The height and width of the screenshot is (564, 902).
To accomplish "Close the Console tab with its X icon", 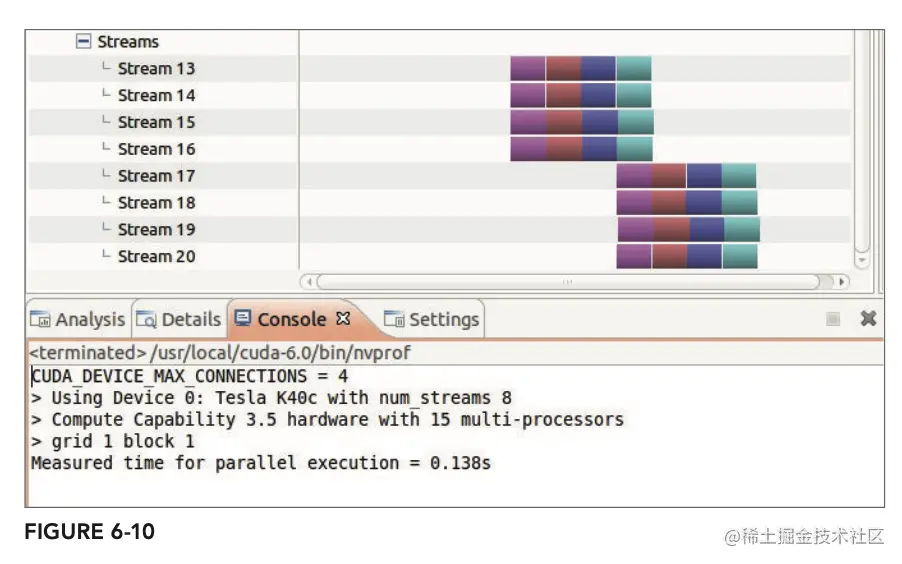I will tap(343, 318).
